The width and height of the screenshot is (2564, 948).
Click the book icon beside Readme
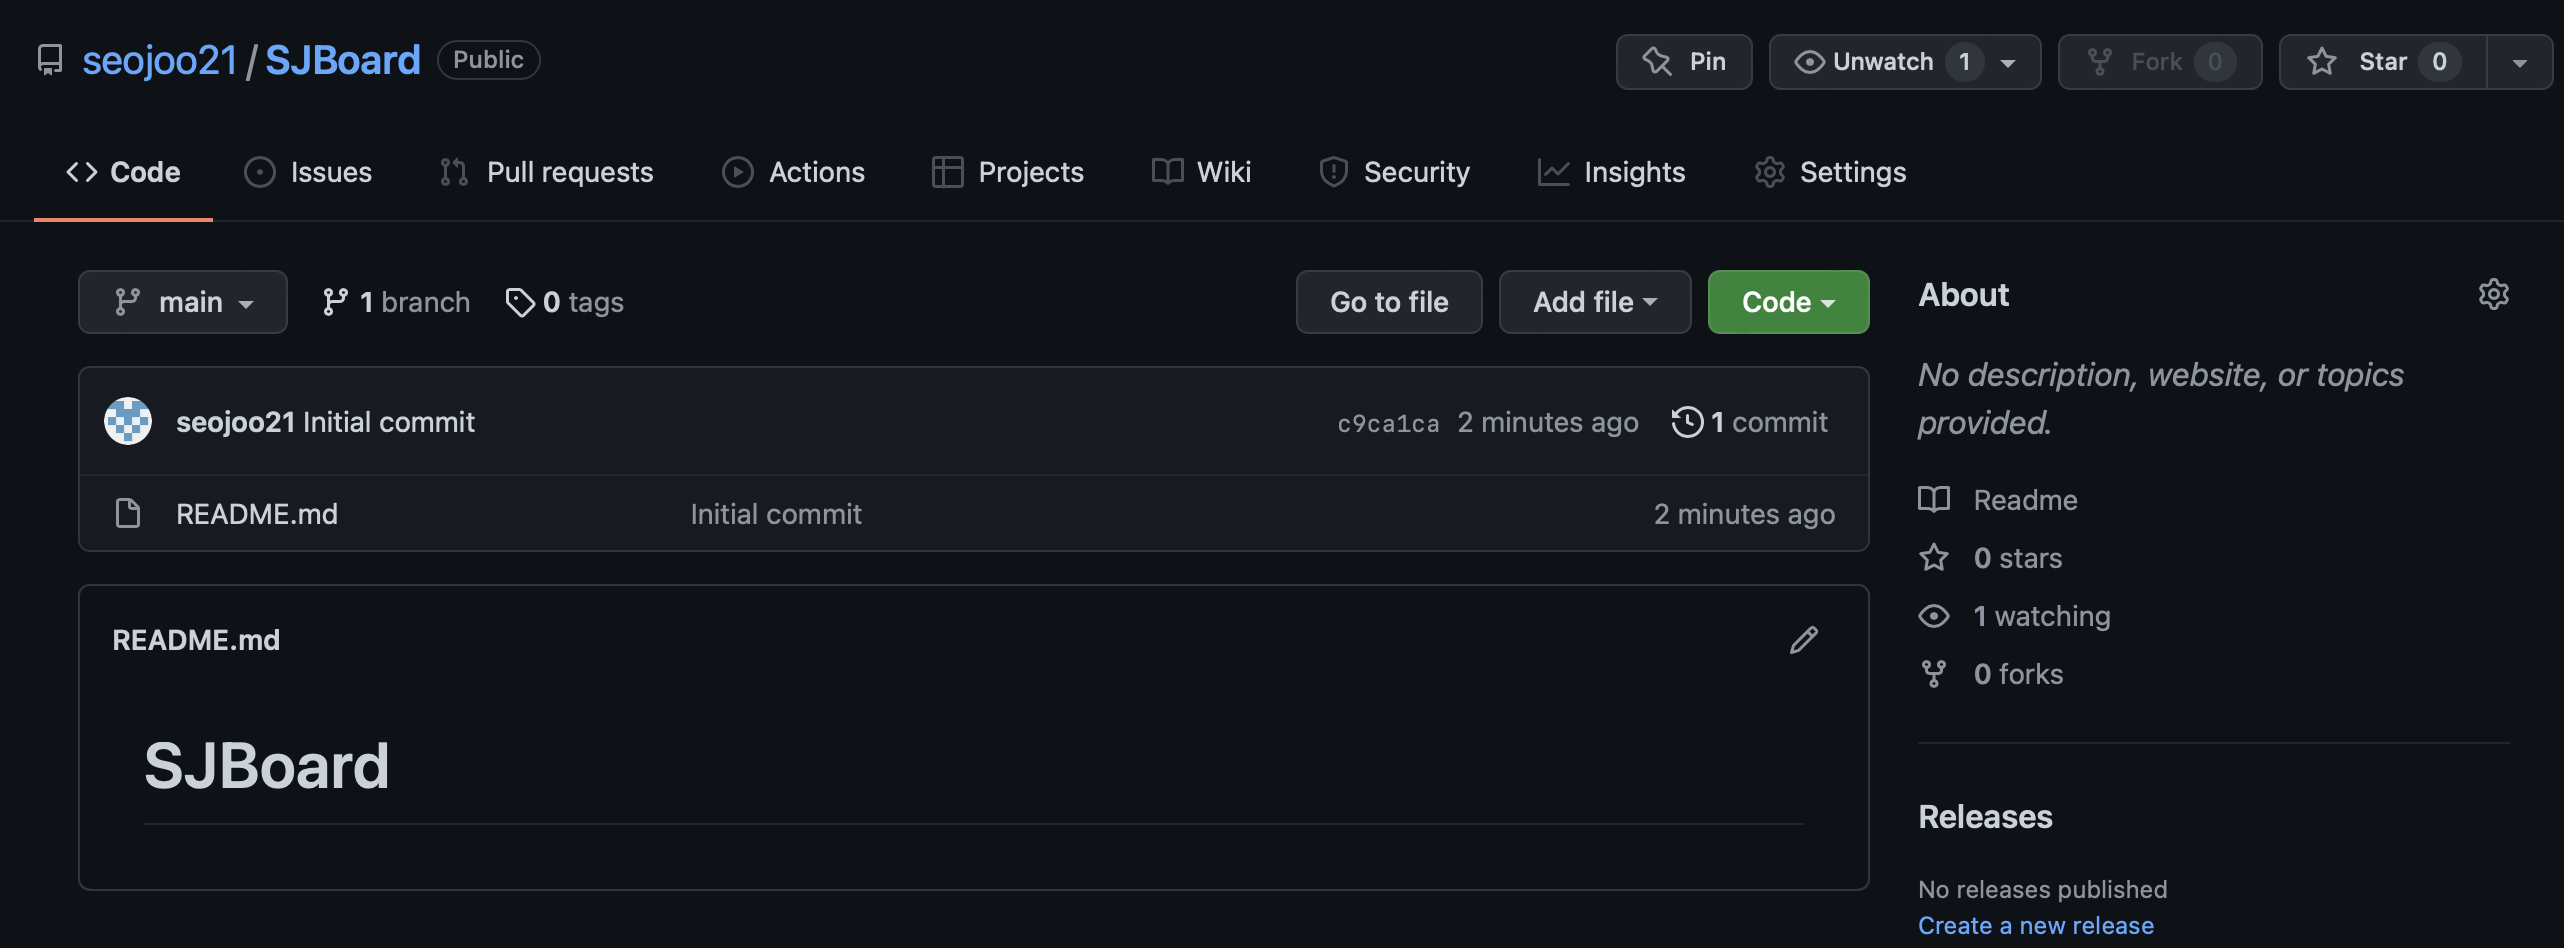pos(1934,499)
